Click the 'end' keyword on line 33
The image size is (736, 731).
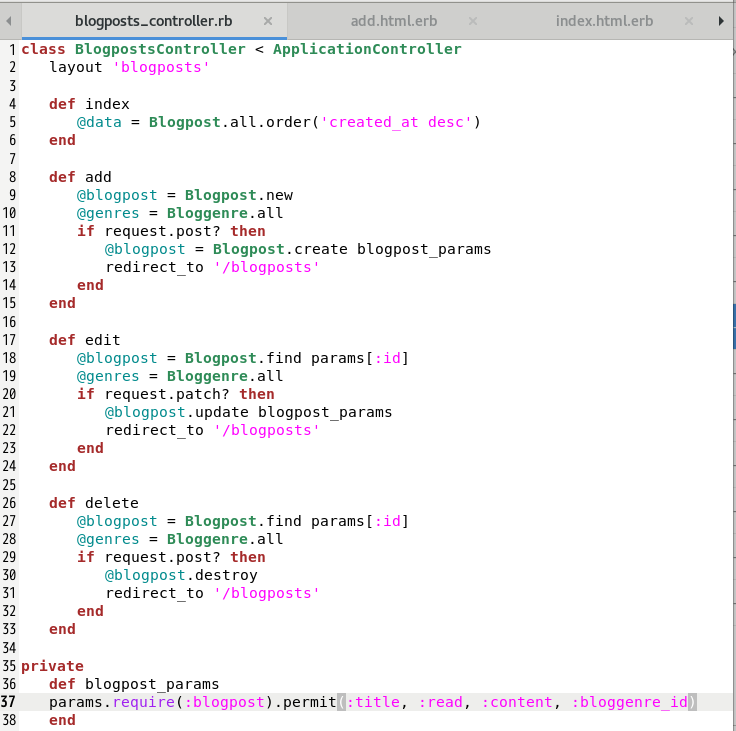(62, 629)
